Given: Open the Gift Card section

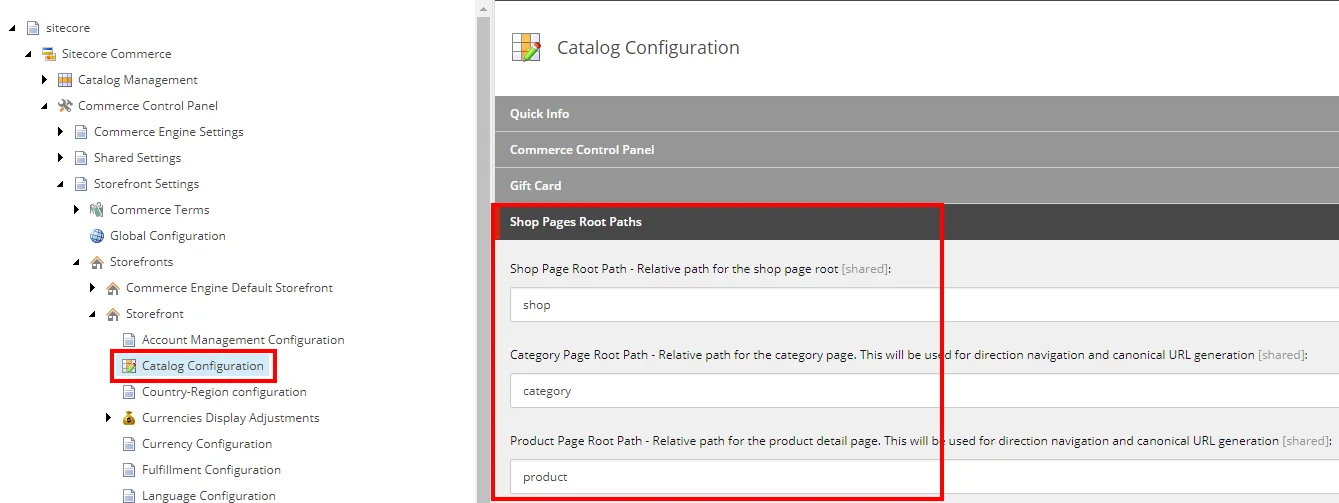Looking at the screenshot, I should (916, 186).
